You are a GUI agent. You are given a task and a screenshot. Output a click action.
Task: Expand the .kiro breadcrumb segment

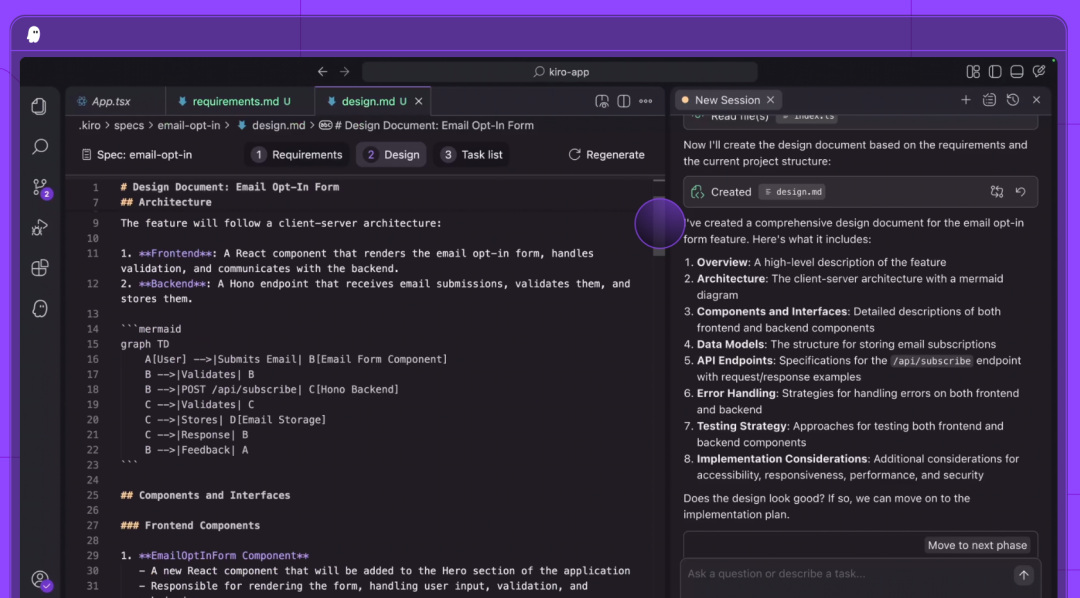pos(90,125)
